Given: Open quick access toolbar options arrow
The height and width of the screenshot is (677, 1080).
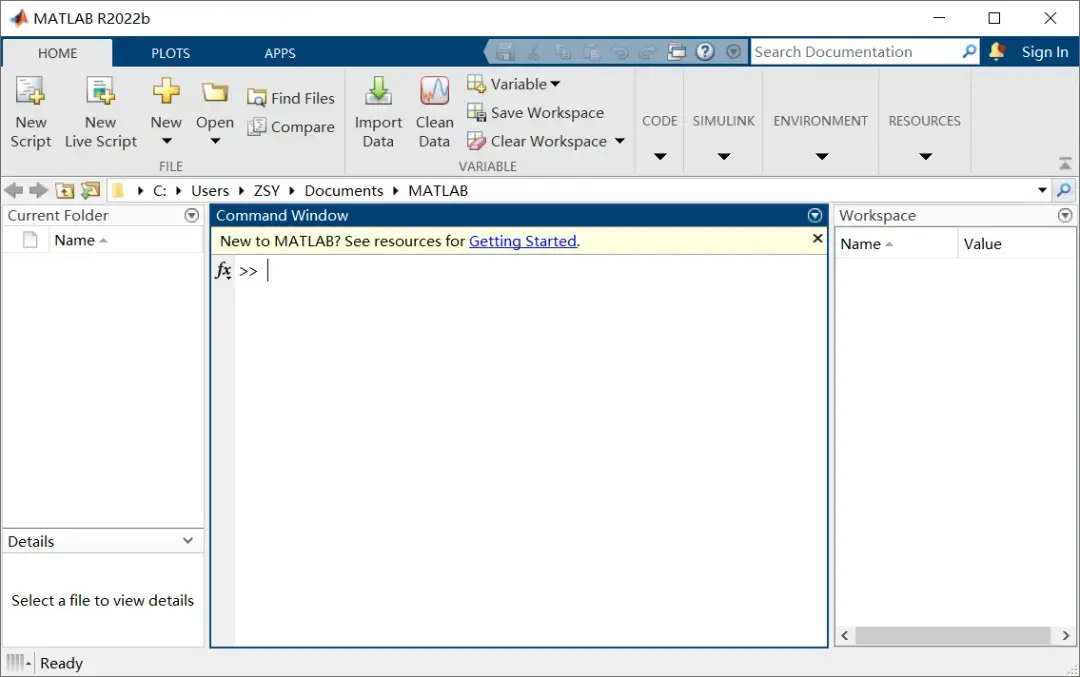Looking at the screenshot, I should pyautogui.click(x=734, y=52).
